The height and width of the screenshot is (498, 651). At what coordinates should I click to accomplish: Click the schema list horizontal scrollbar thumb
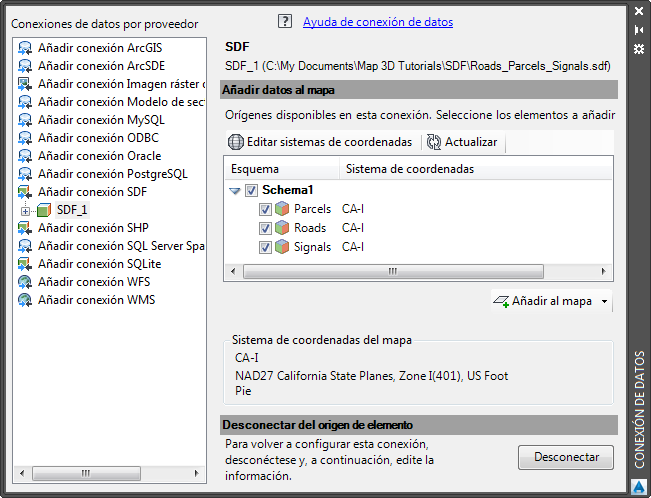pyautogui.click(x=393, y=272)
